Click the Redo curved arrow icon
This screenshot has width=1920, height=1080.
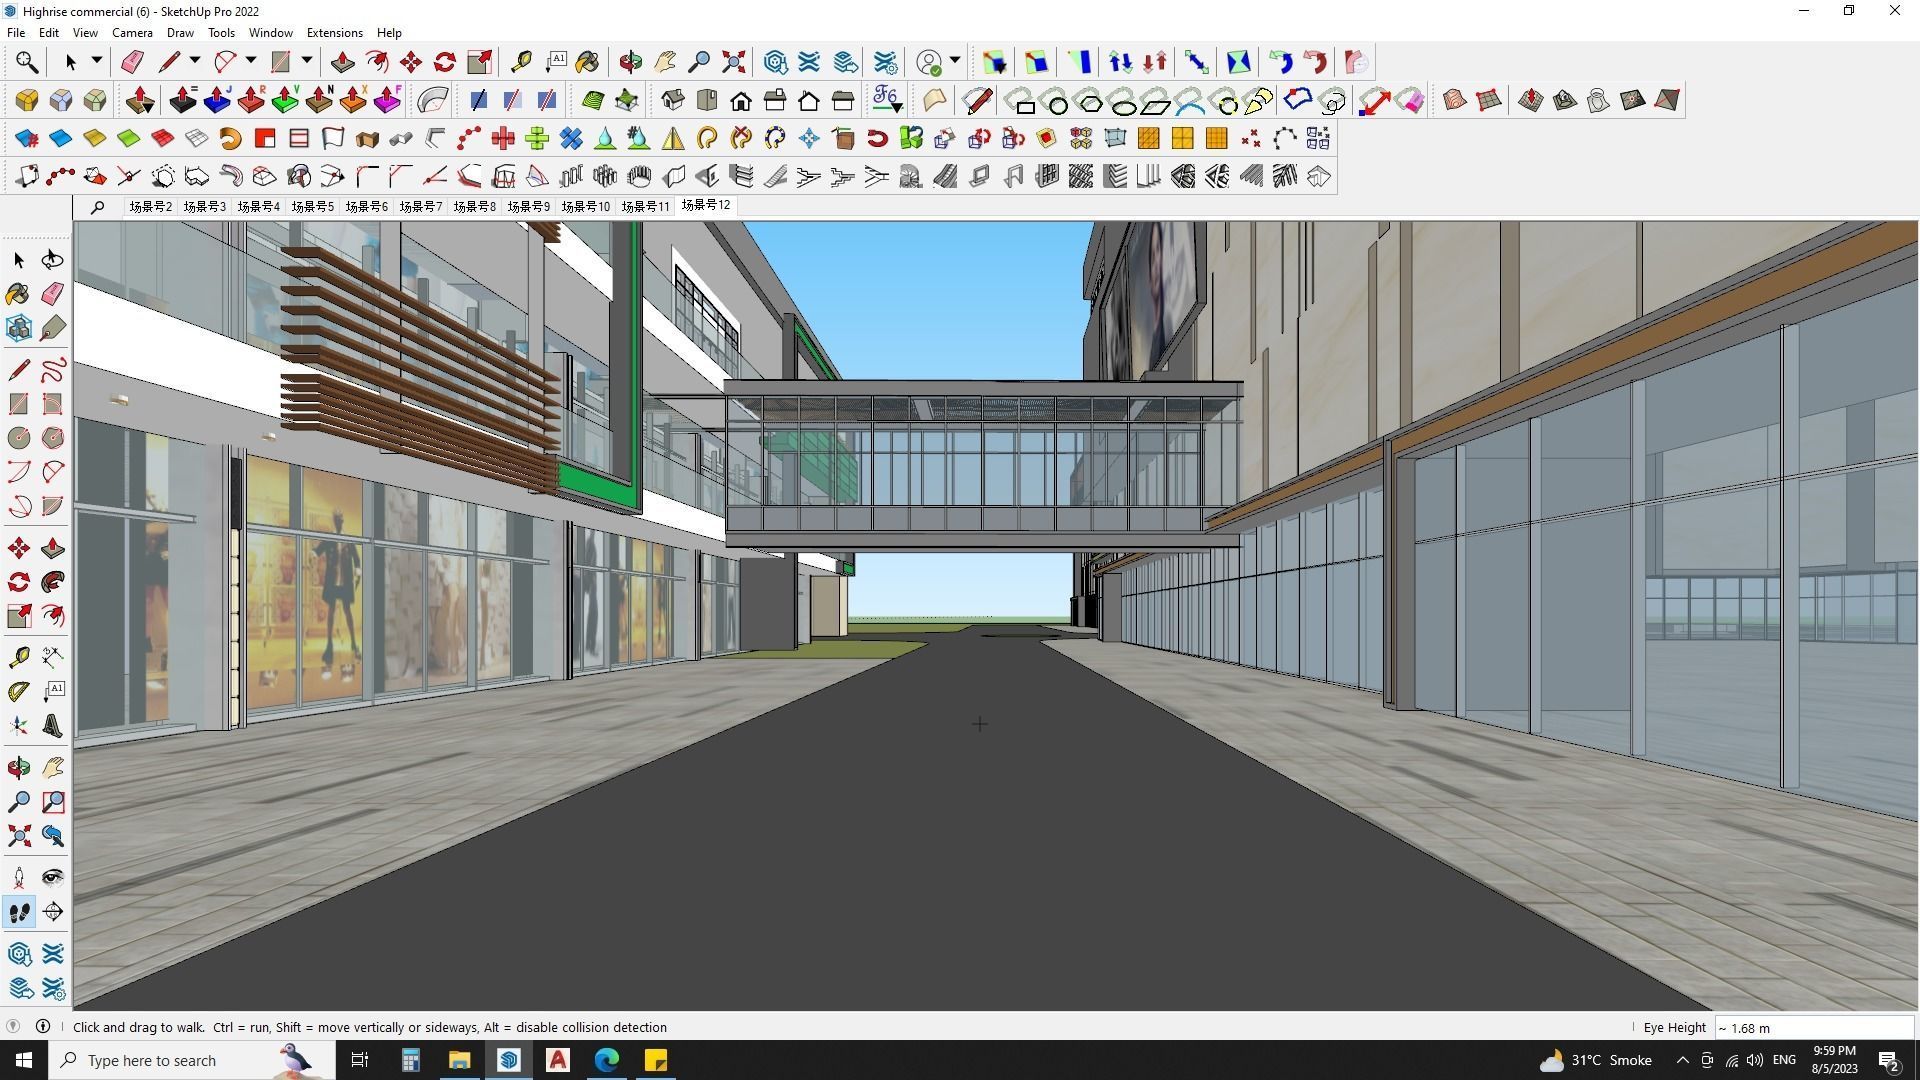pyautogui.click(x=1315, y=62)
